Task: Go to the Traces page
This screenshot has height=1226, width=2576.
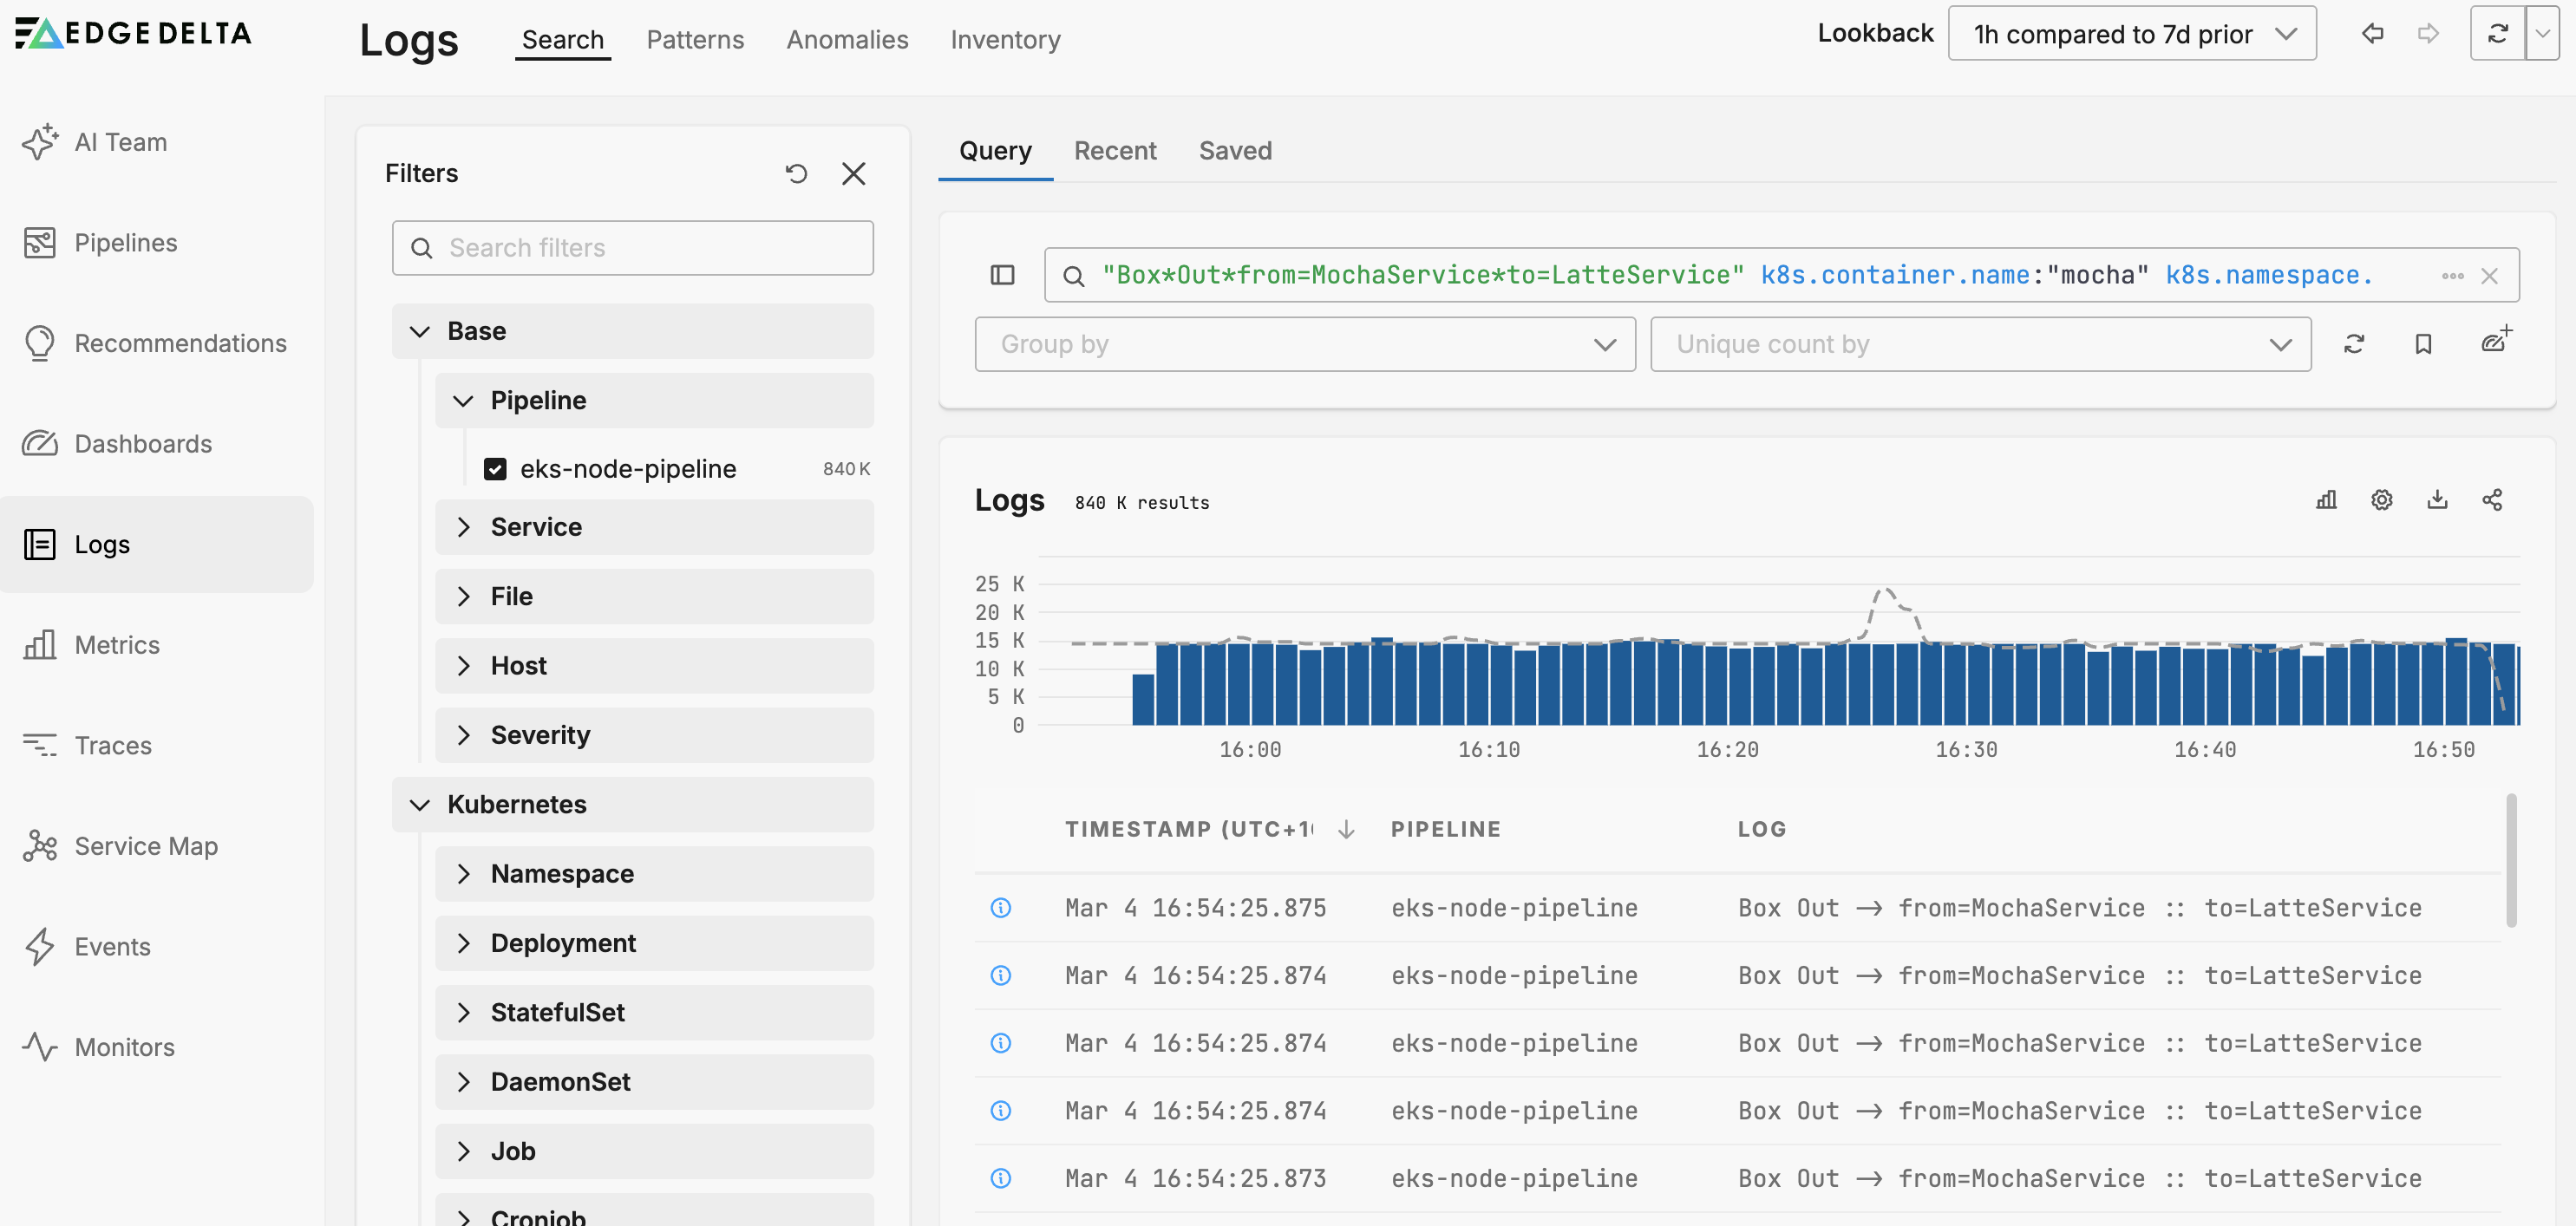Action: coord(112,745)
